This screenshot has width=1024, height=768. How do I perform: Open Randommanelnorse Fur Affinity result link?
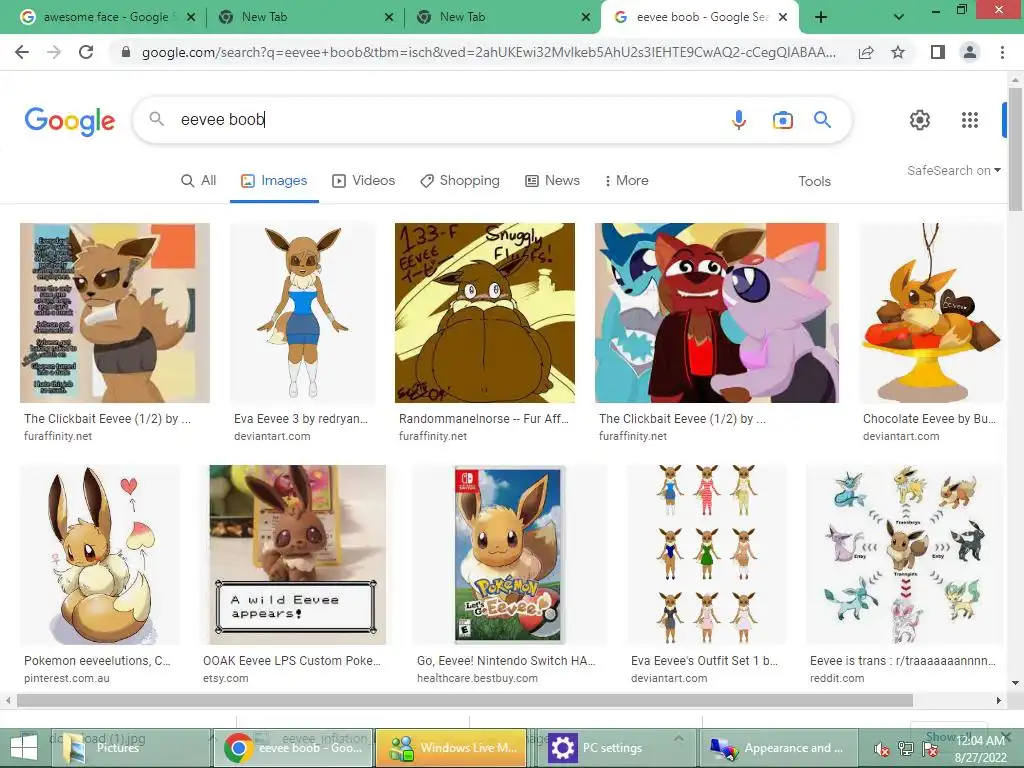click(484, 427)
